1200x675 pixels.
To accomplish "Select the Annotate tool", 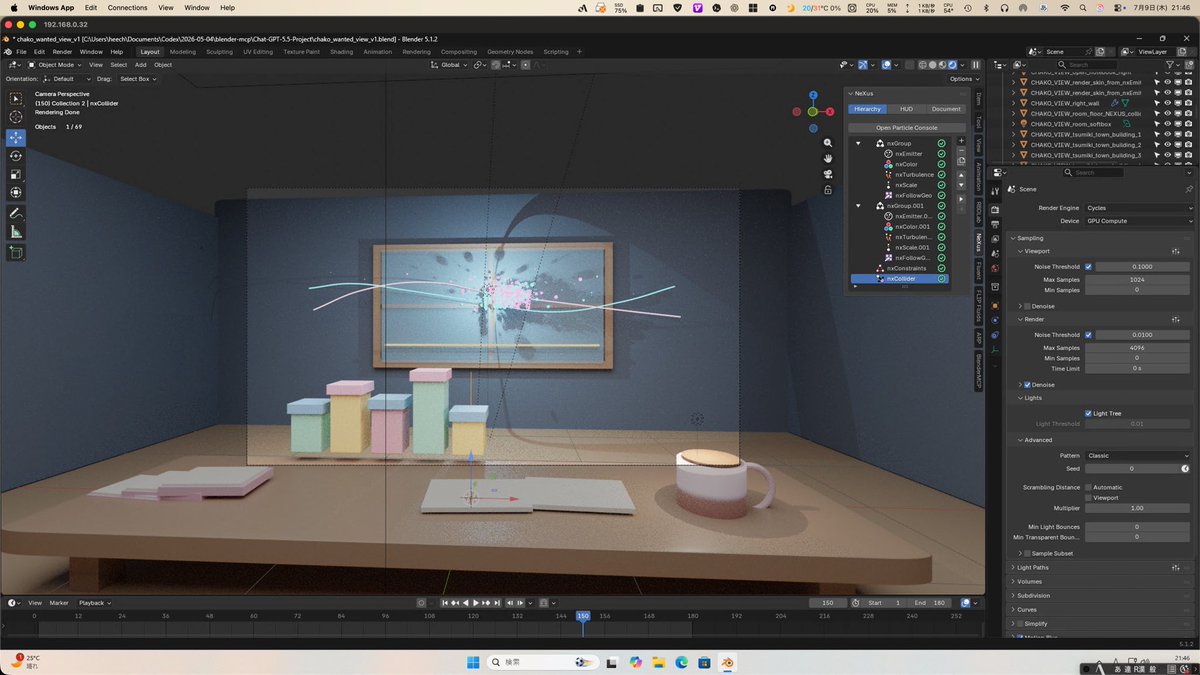I will [16, 213].
